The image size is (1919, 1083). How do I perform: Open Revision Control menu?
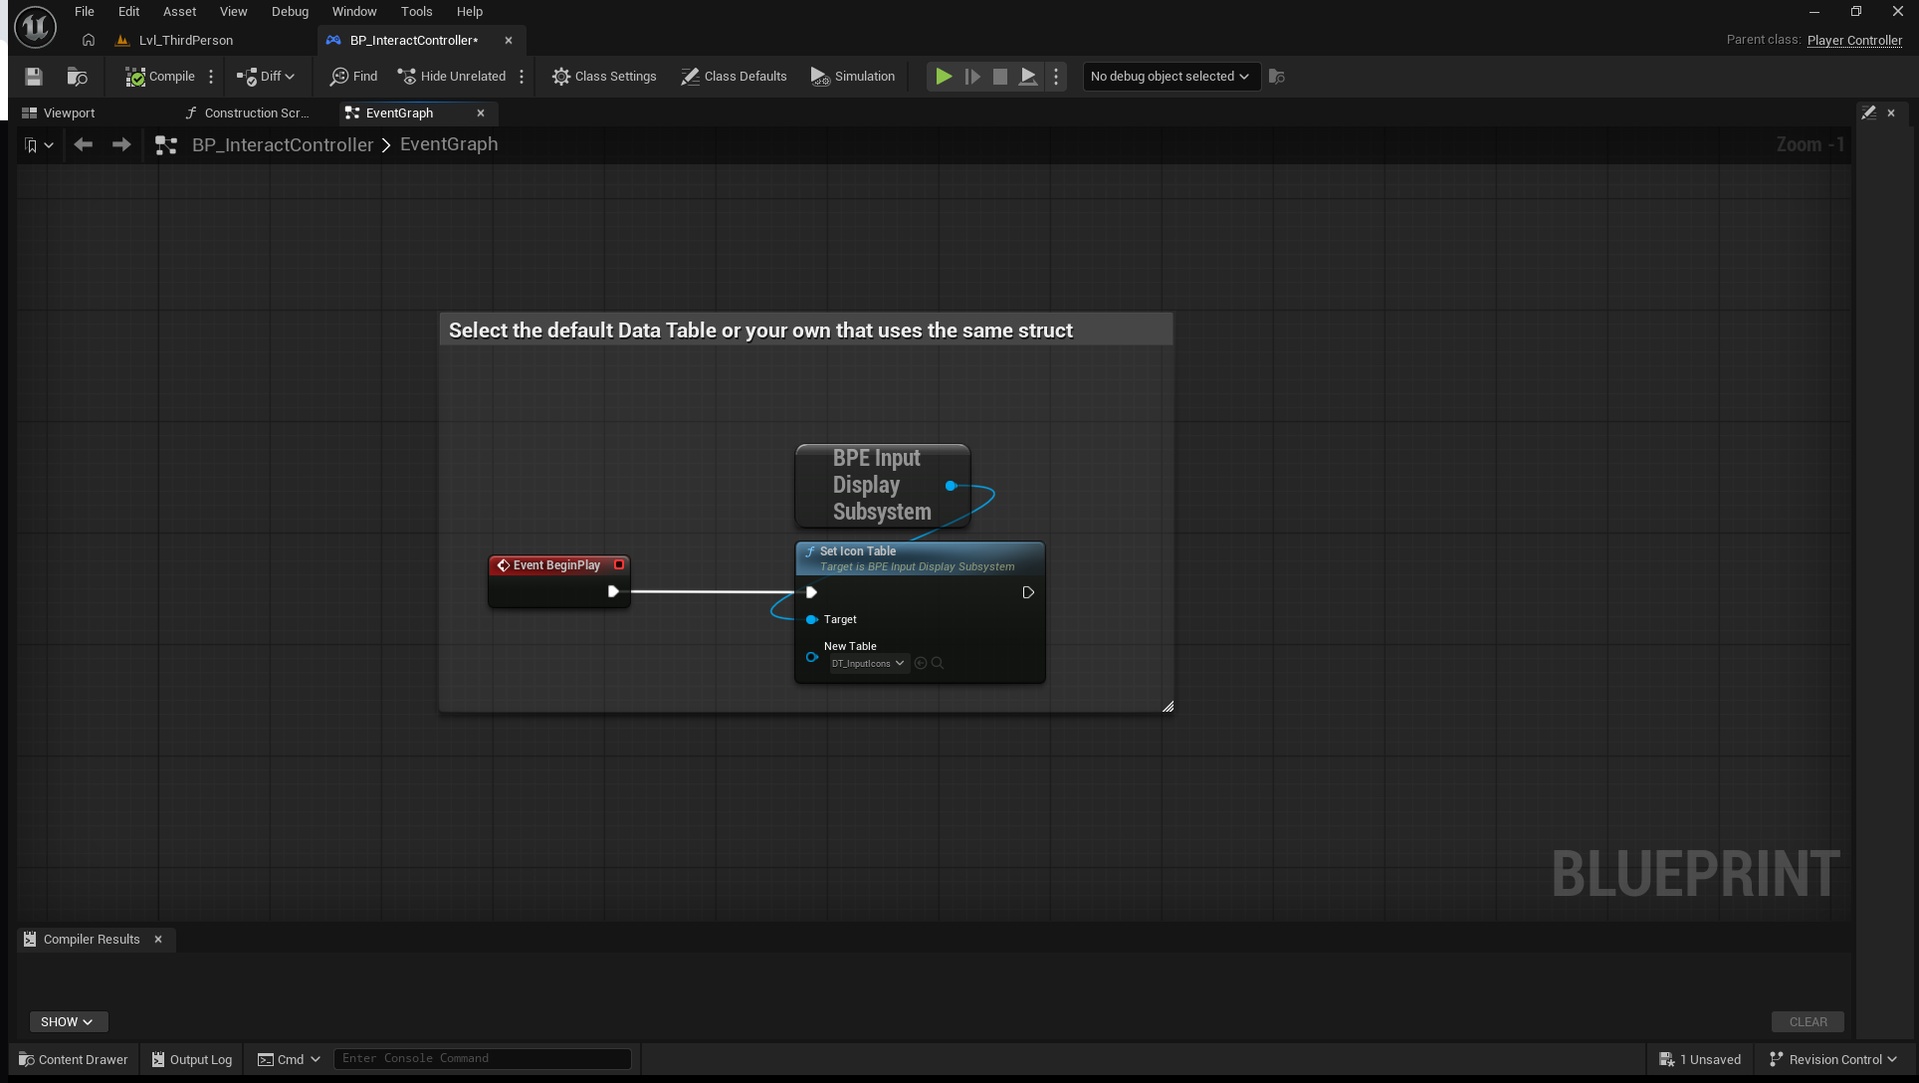click(1833, 1059)
